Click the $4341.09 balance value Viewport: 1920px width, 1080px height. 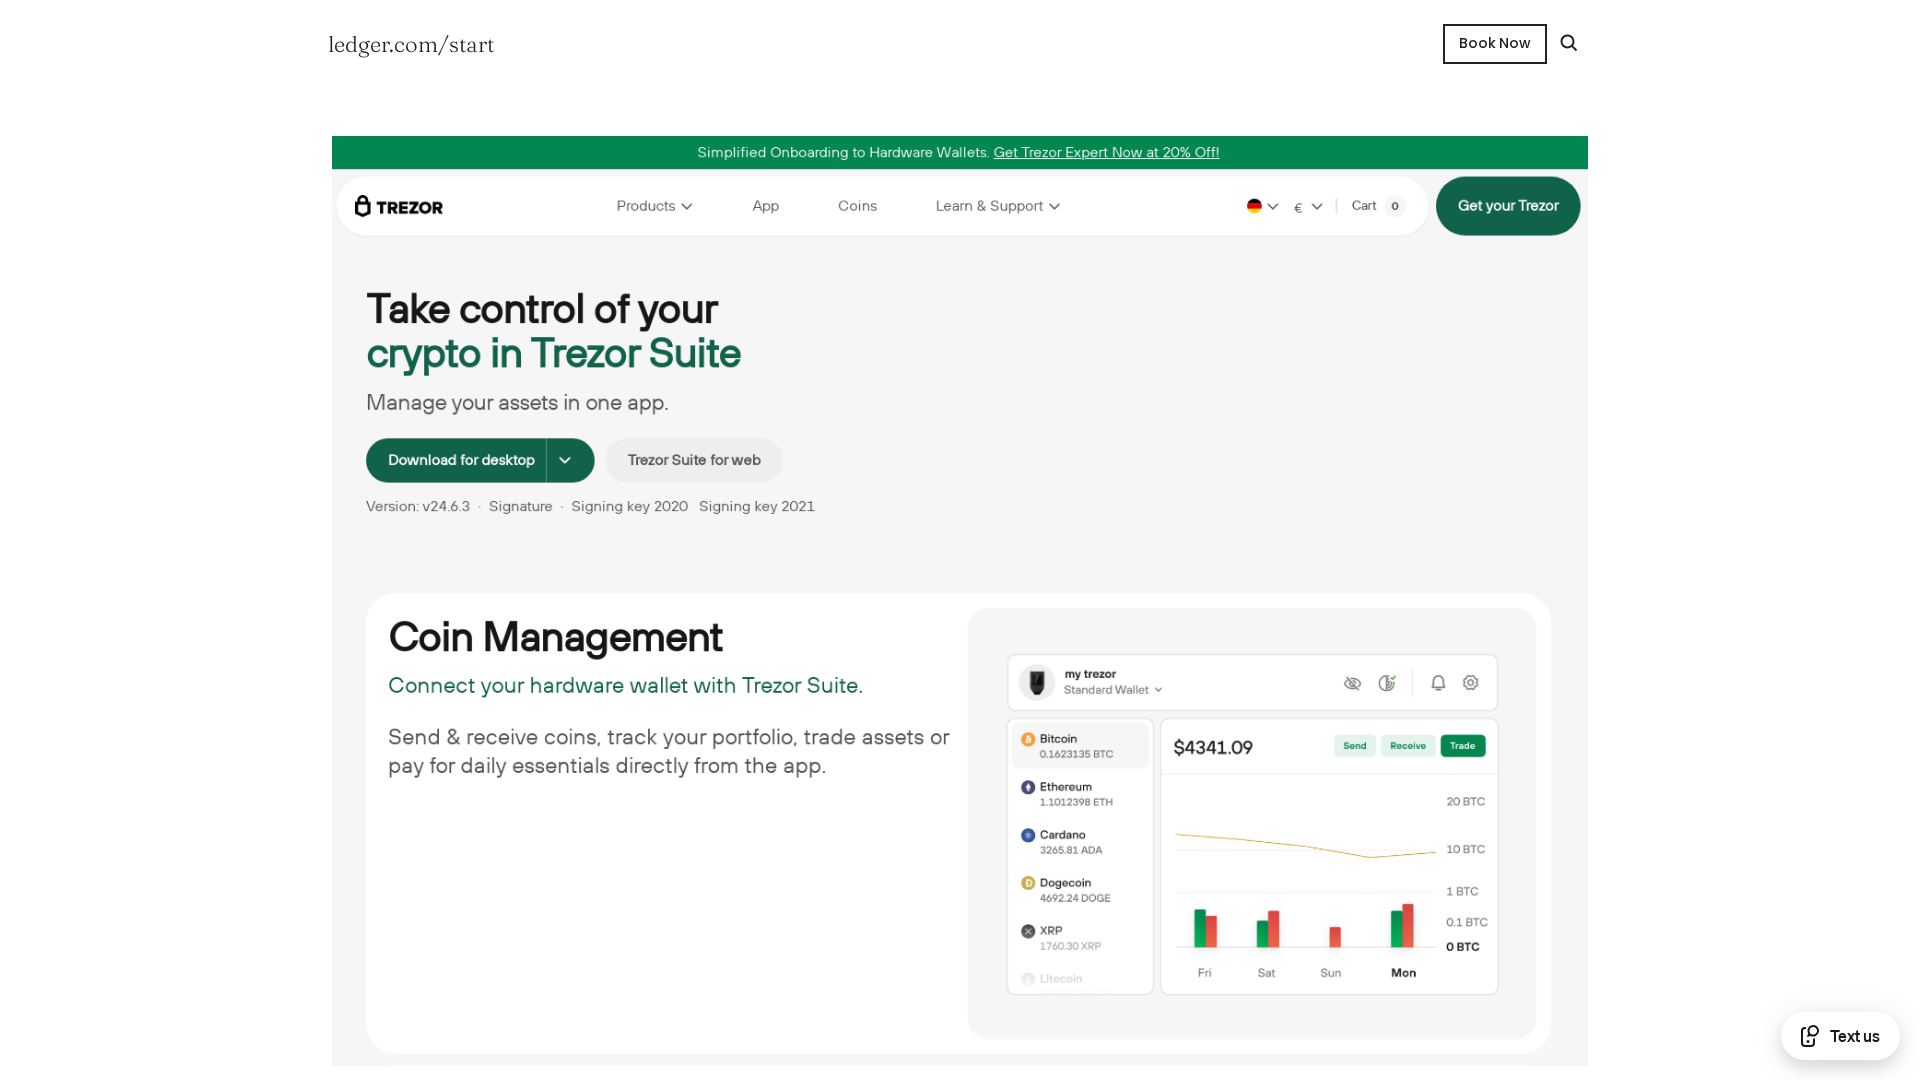1213,748
